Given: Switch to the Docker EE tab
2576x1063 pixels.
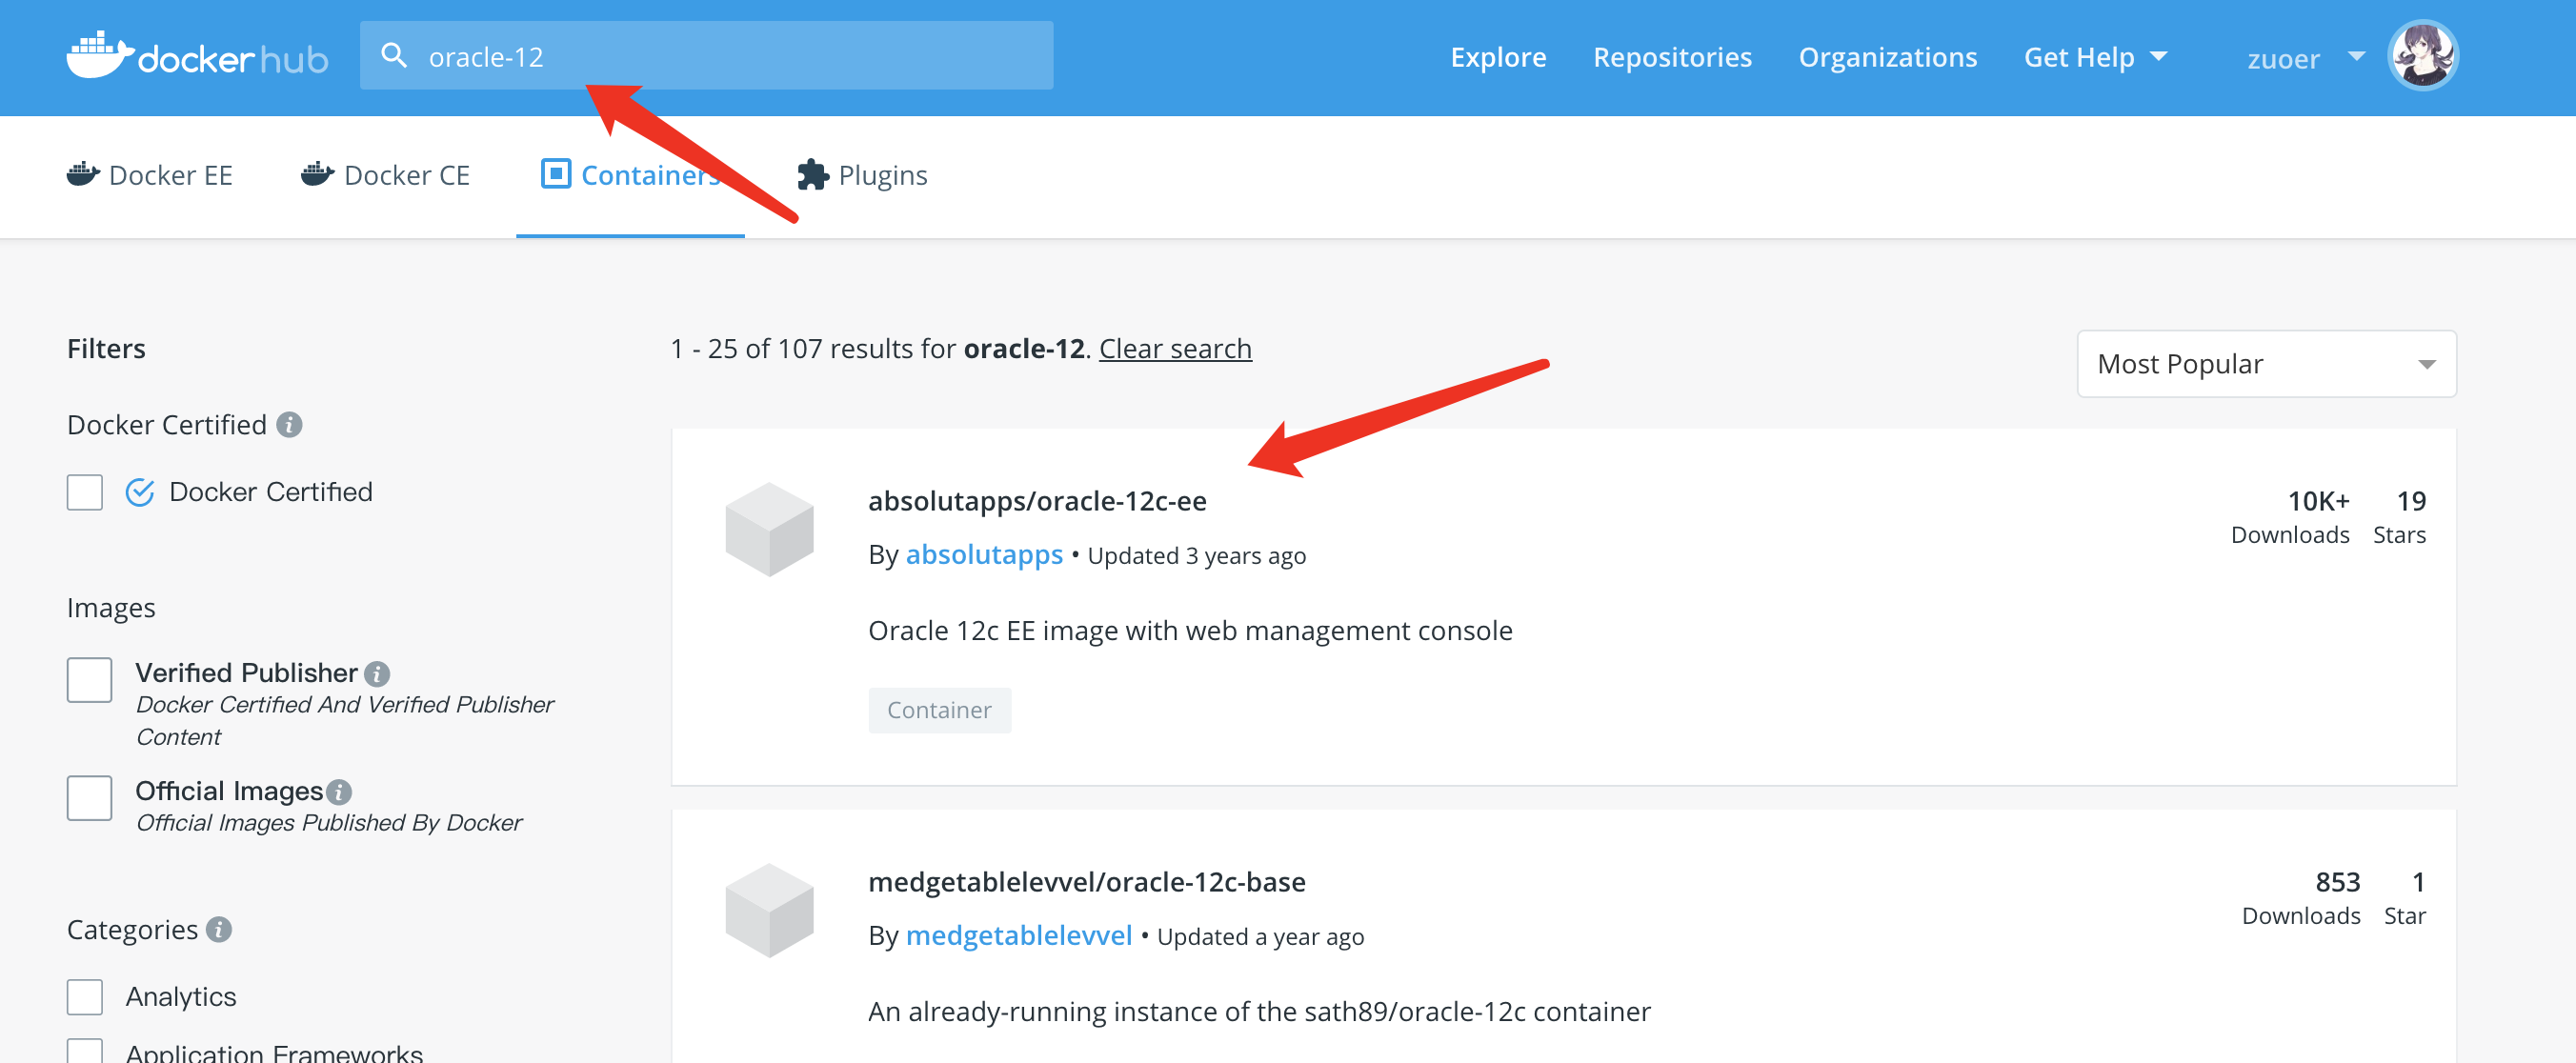Looking at the screenshot, I should 150,175.
